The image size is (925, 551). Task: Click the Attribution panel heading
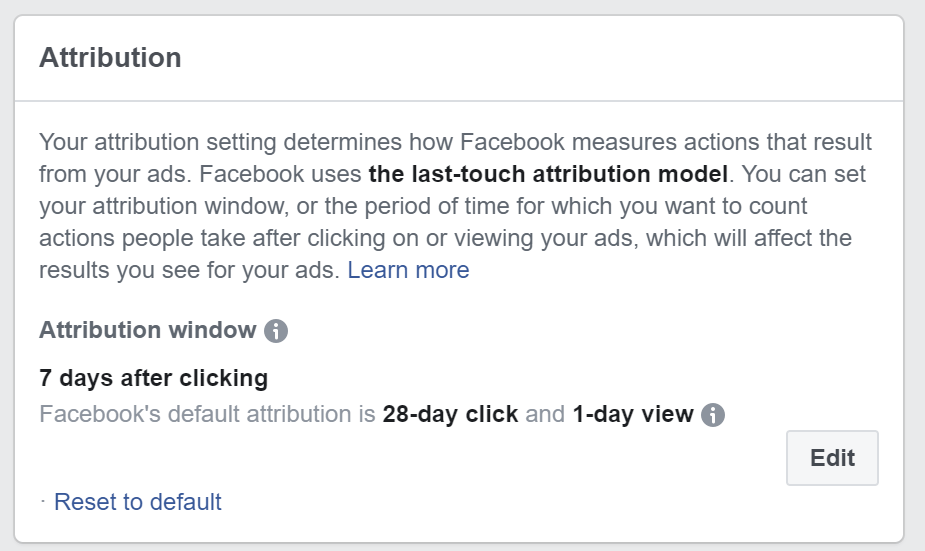(110, 58)
